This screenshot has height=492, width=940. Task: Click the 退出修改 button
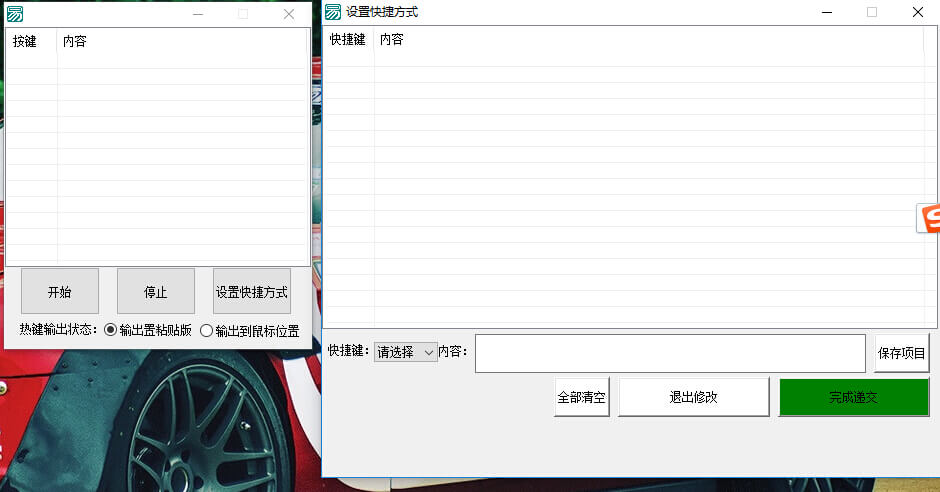coord(694,397)
